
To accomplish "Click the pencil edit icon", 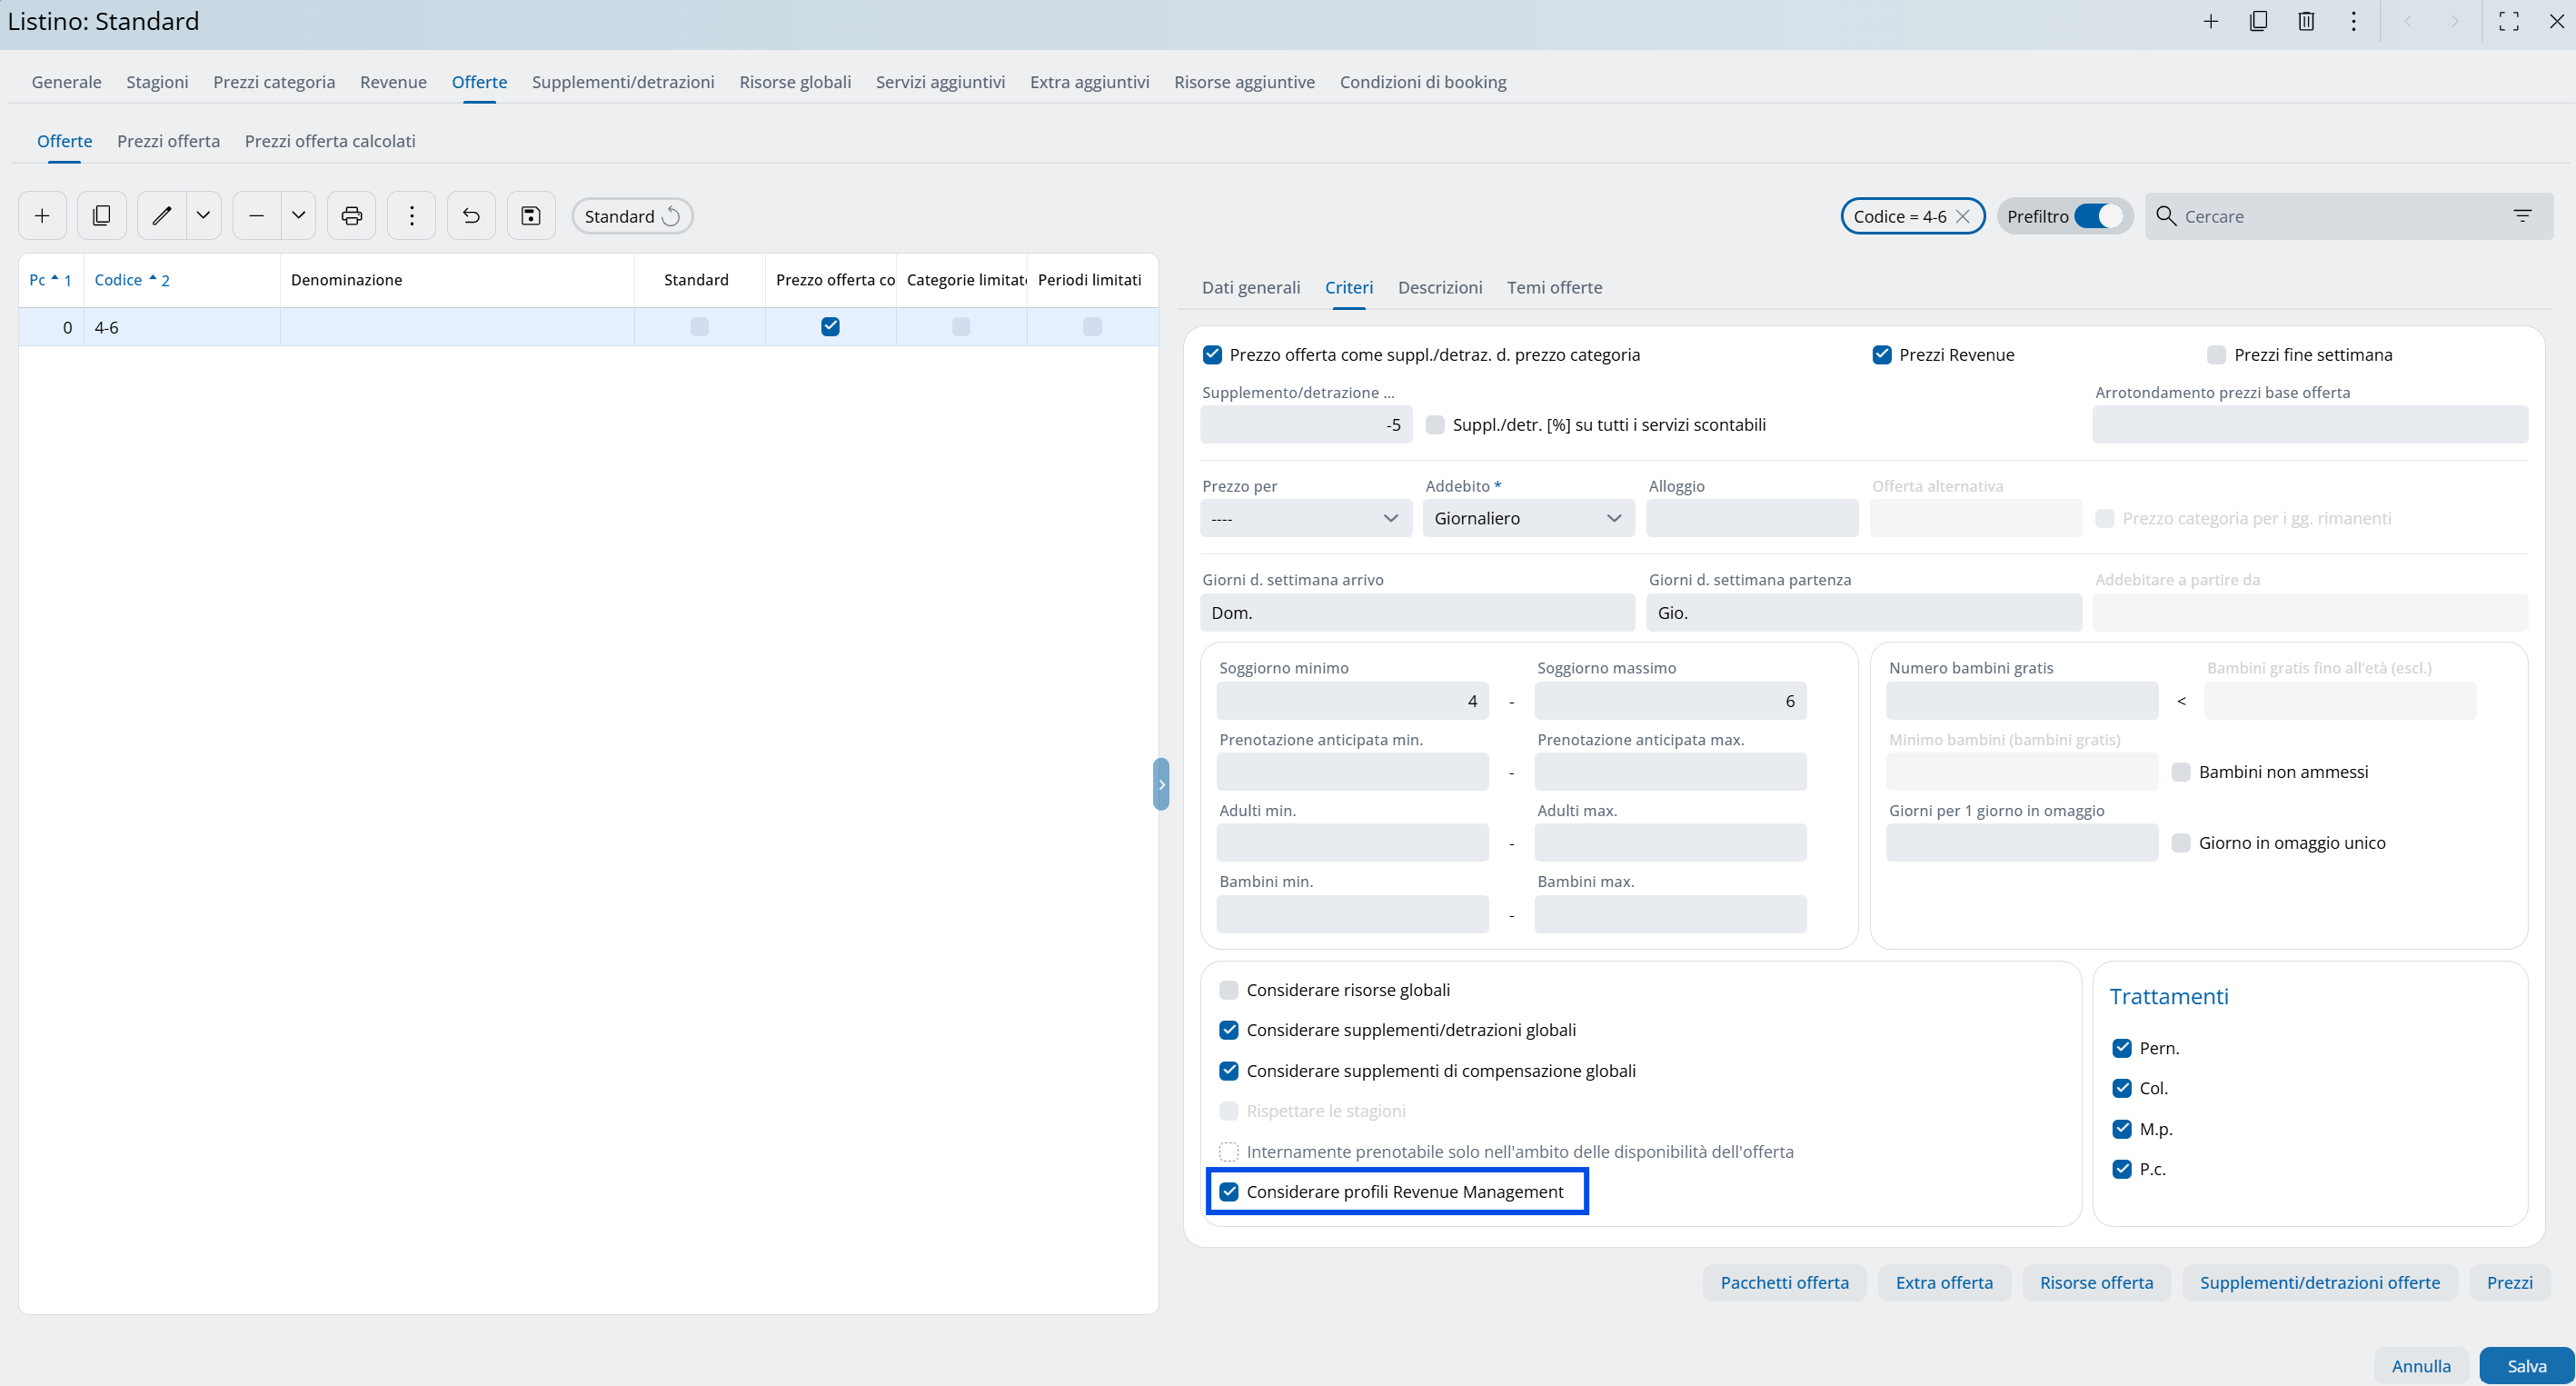I will 162,216.
